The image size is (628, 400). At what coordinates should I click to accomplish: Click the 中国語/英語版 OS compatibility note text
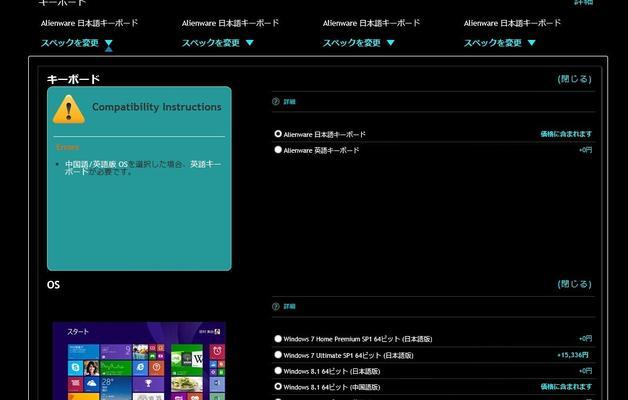(x=143, y=168)
